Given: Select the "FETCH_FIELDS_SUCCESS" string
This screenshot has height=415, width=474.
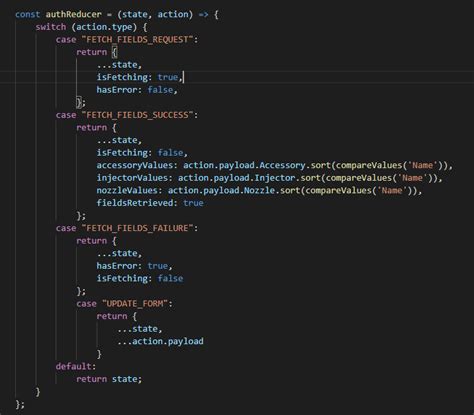Looking at the screenshot, I should click(137, 115).
